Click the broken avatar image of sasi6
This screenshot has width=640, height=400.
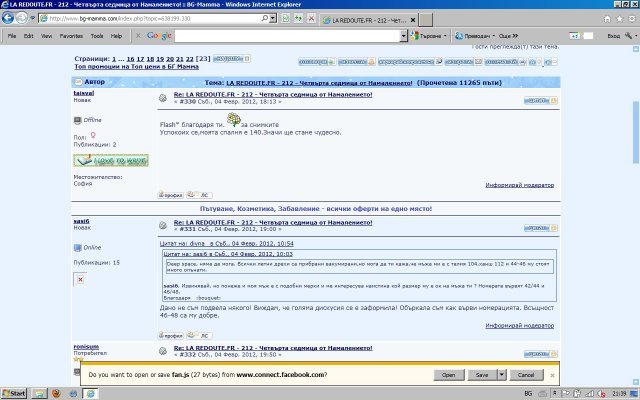tap(81, 280)
